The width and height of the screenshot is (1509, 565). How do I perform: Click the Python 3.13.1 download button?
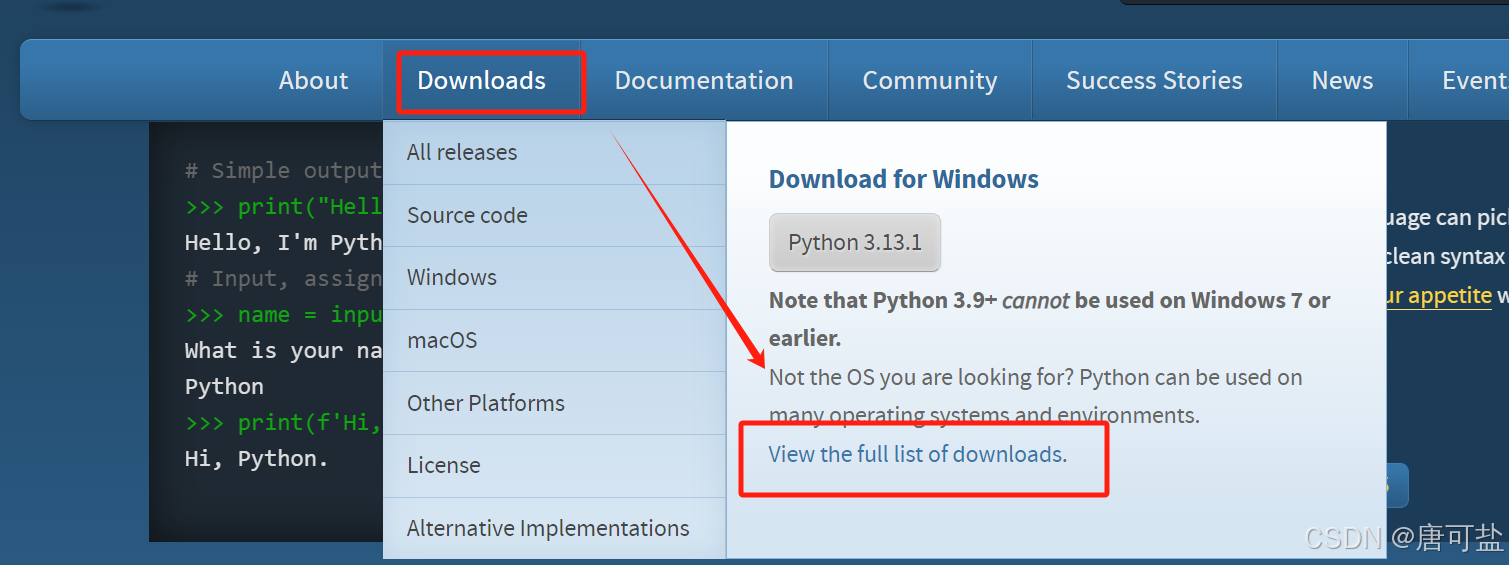(855, 242)
